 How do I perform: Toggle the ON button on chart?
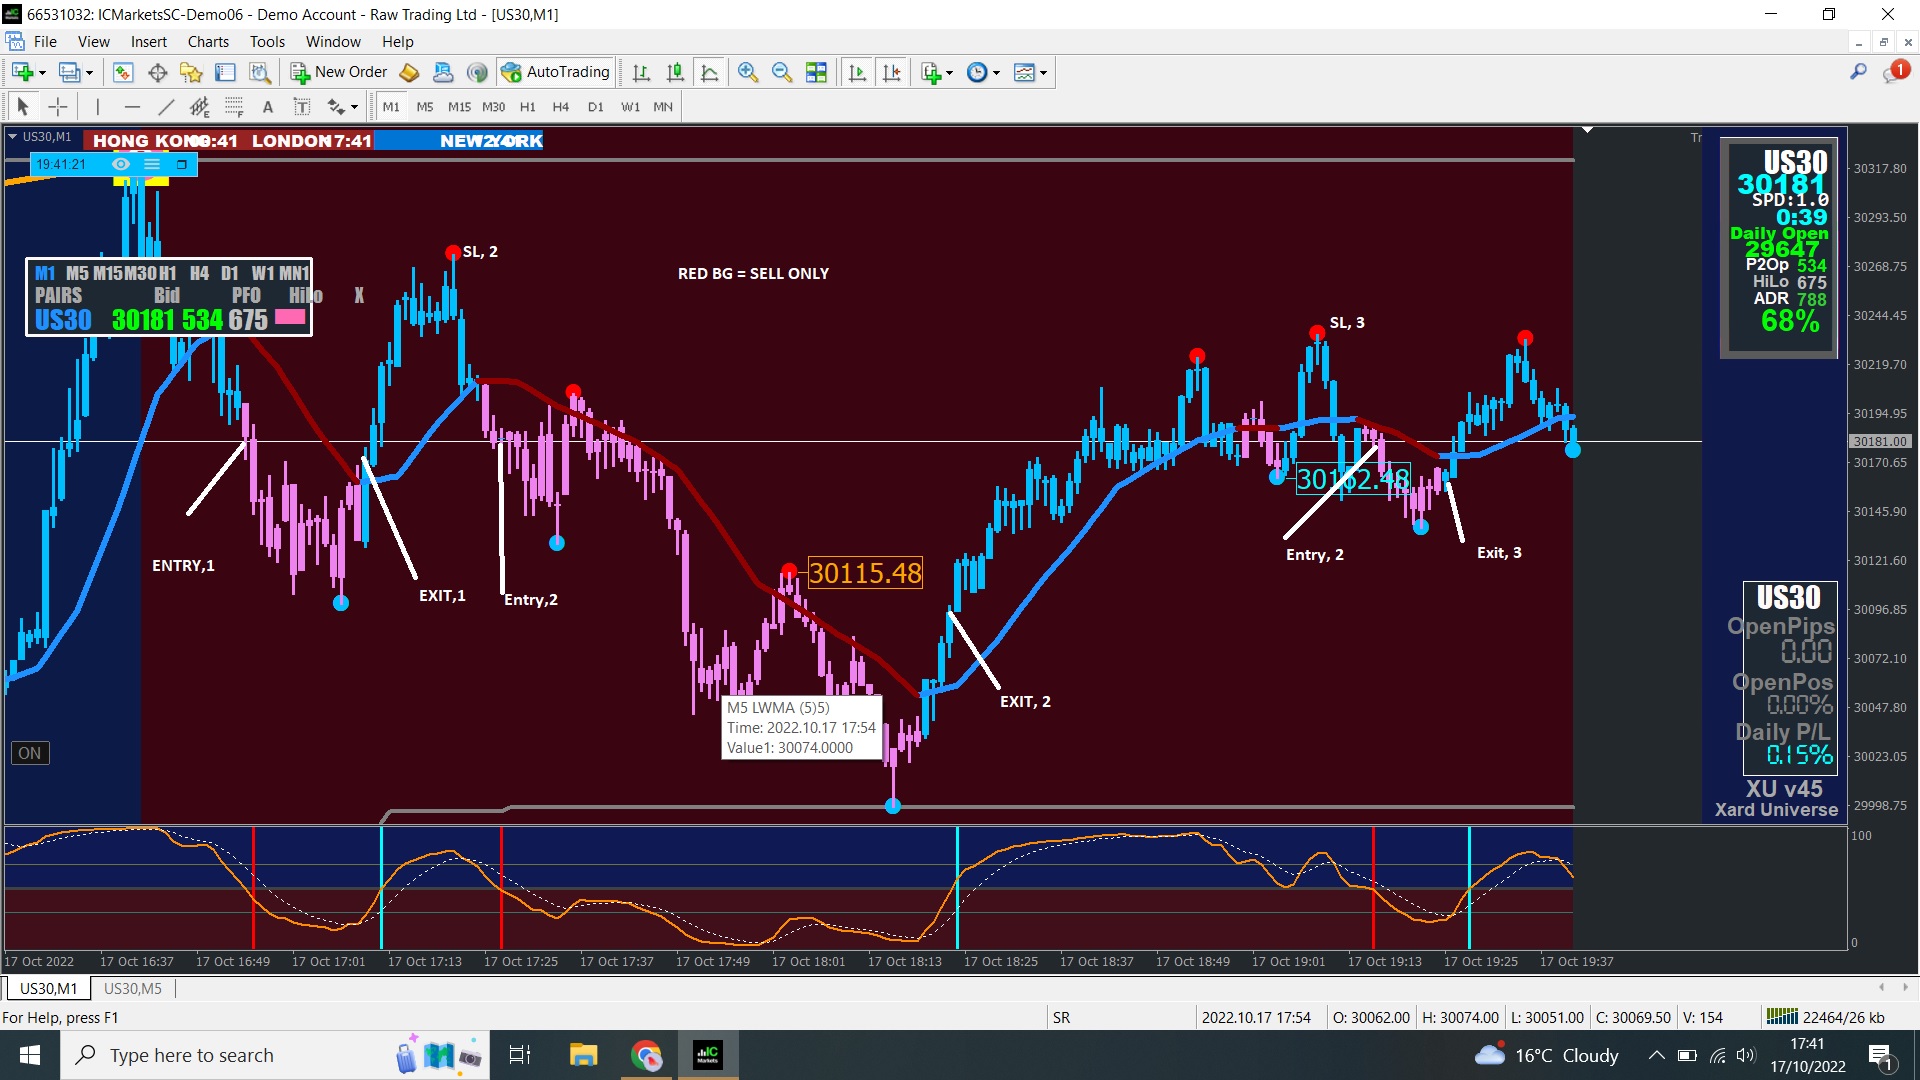point(30,753)
